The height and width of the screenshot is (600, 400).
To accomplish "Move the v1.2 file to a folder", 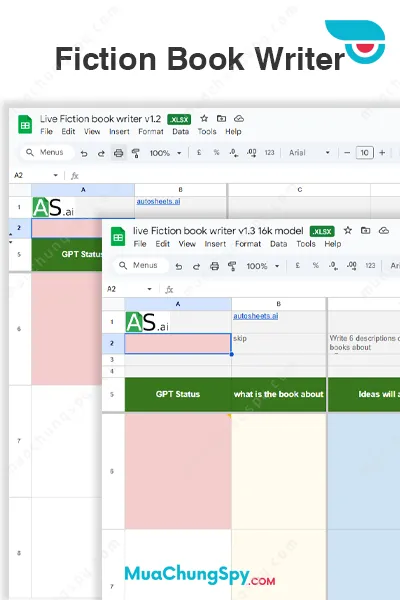I will click(221, 119).
